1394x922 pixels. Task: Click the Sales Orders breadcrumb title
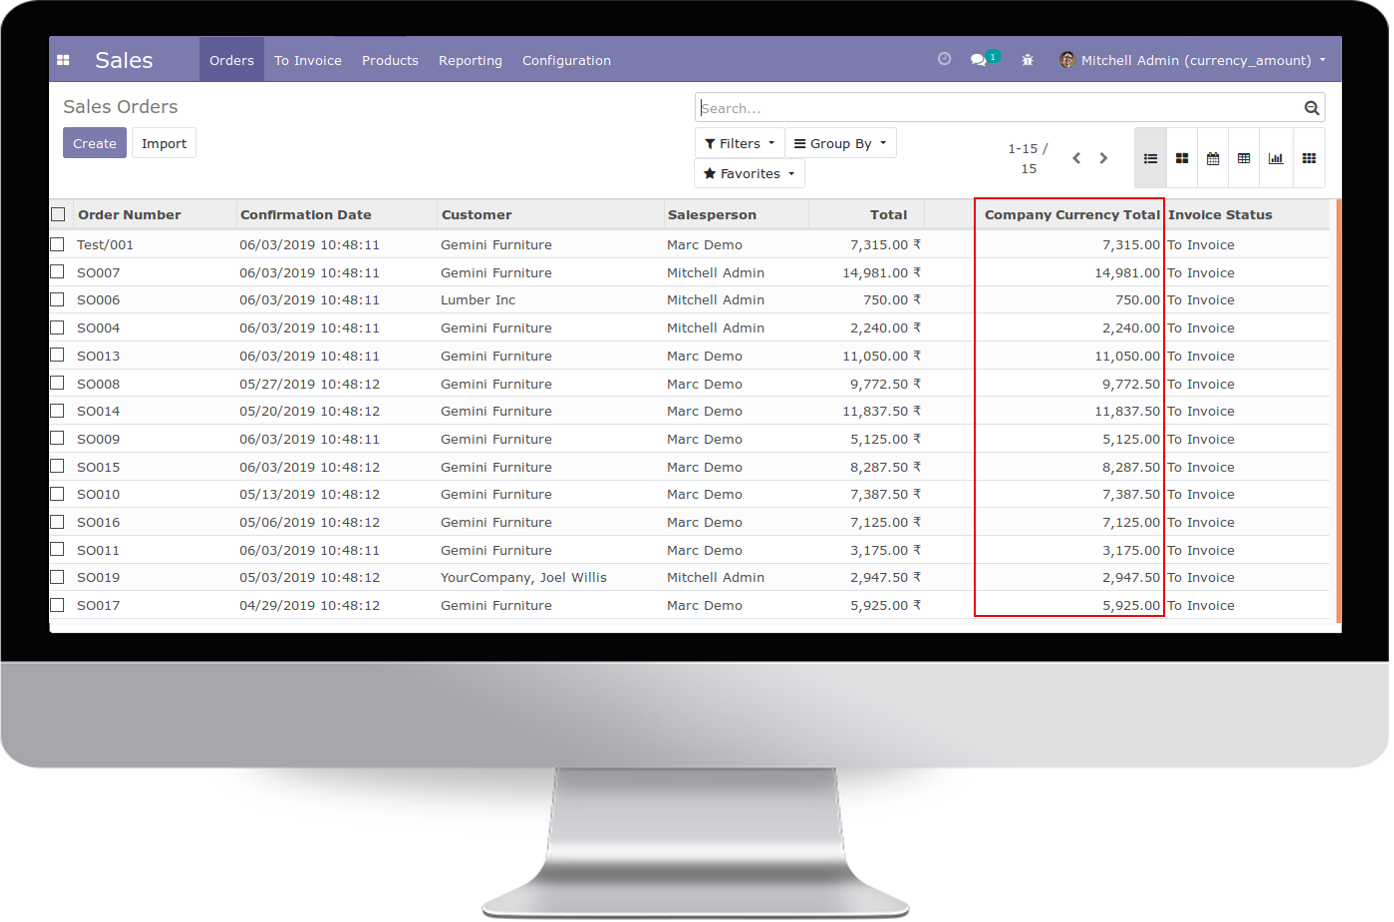tap(120, 106)
